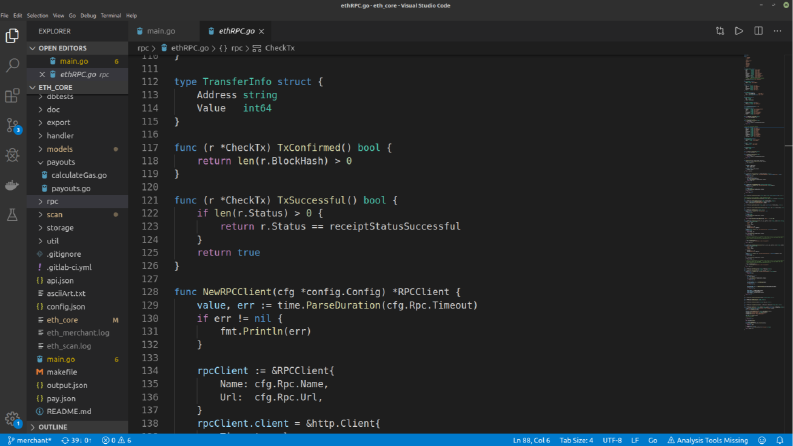Click the minimap code overview
The image size is (793, 446).
pos(763,192)
